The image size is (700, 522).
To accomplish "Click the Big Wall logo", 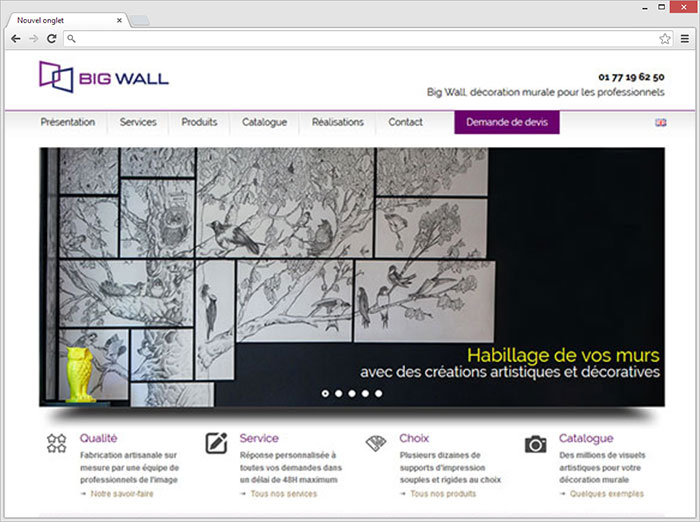I will 103,77.
